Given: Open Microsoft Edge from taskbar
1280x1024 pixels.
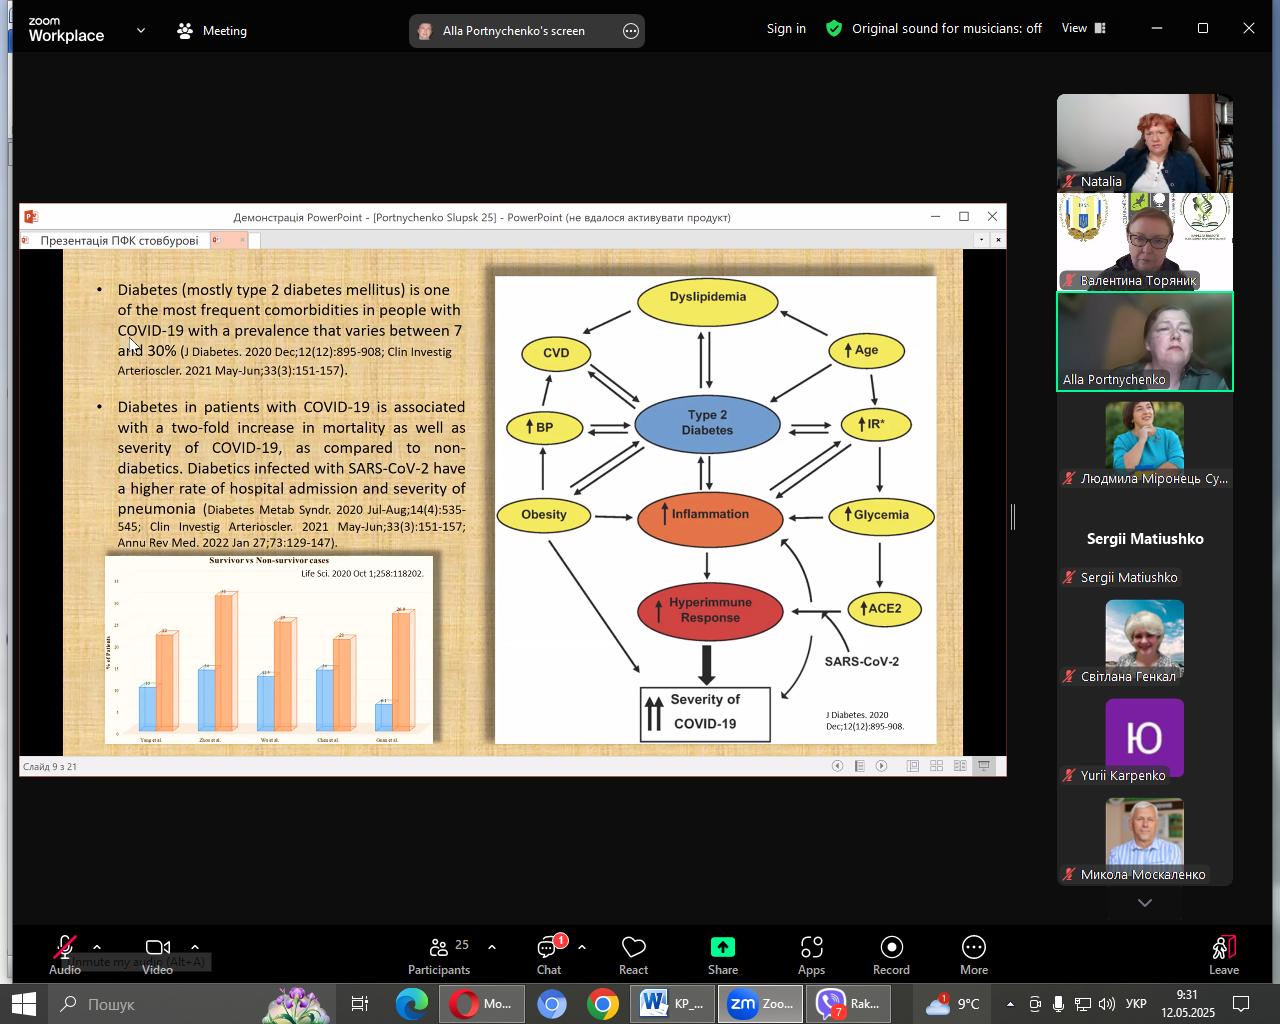Looking at the screenshot, I should point(411,1004).
